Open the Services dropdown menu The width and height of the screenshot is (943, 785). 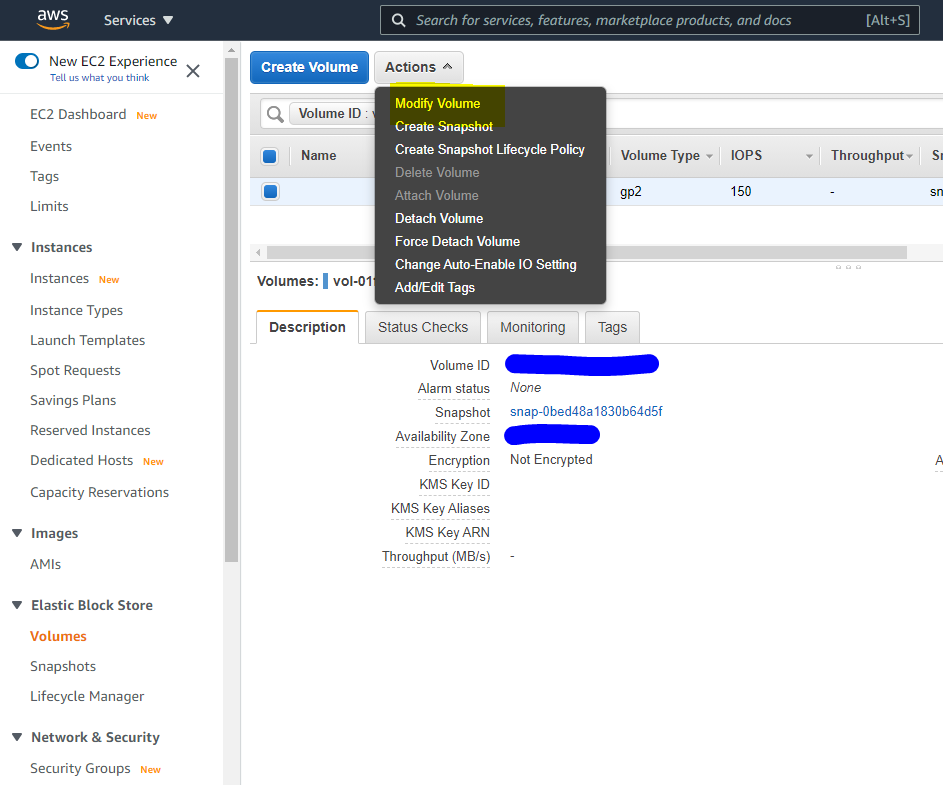click(x=138, y=20)
